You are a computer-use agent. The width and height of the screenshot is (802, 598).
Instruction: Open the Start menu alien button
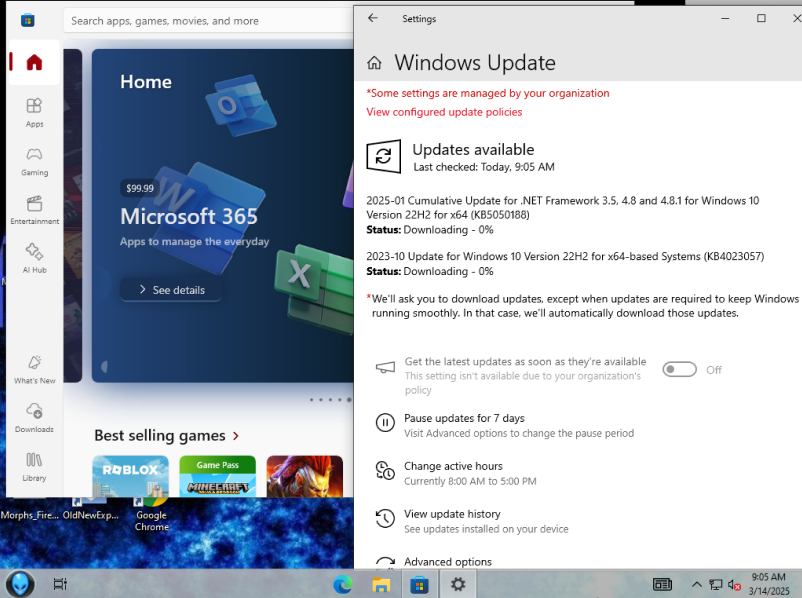20,584
